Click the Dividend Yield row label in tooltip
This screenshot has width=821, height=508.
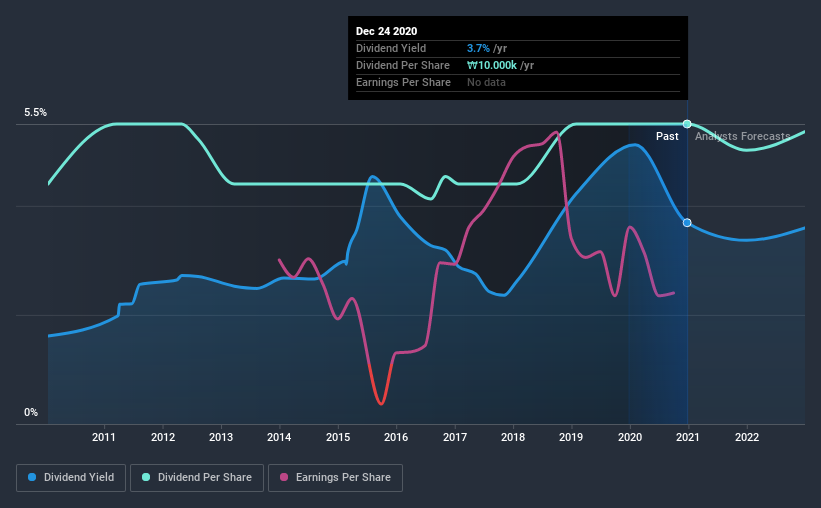(391, 48)
